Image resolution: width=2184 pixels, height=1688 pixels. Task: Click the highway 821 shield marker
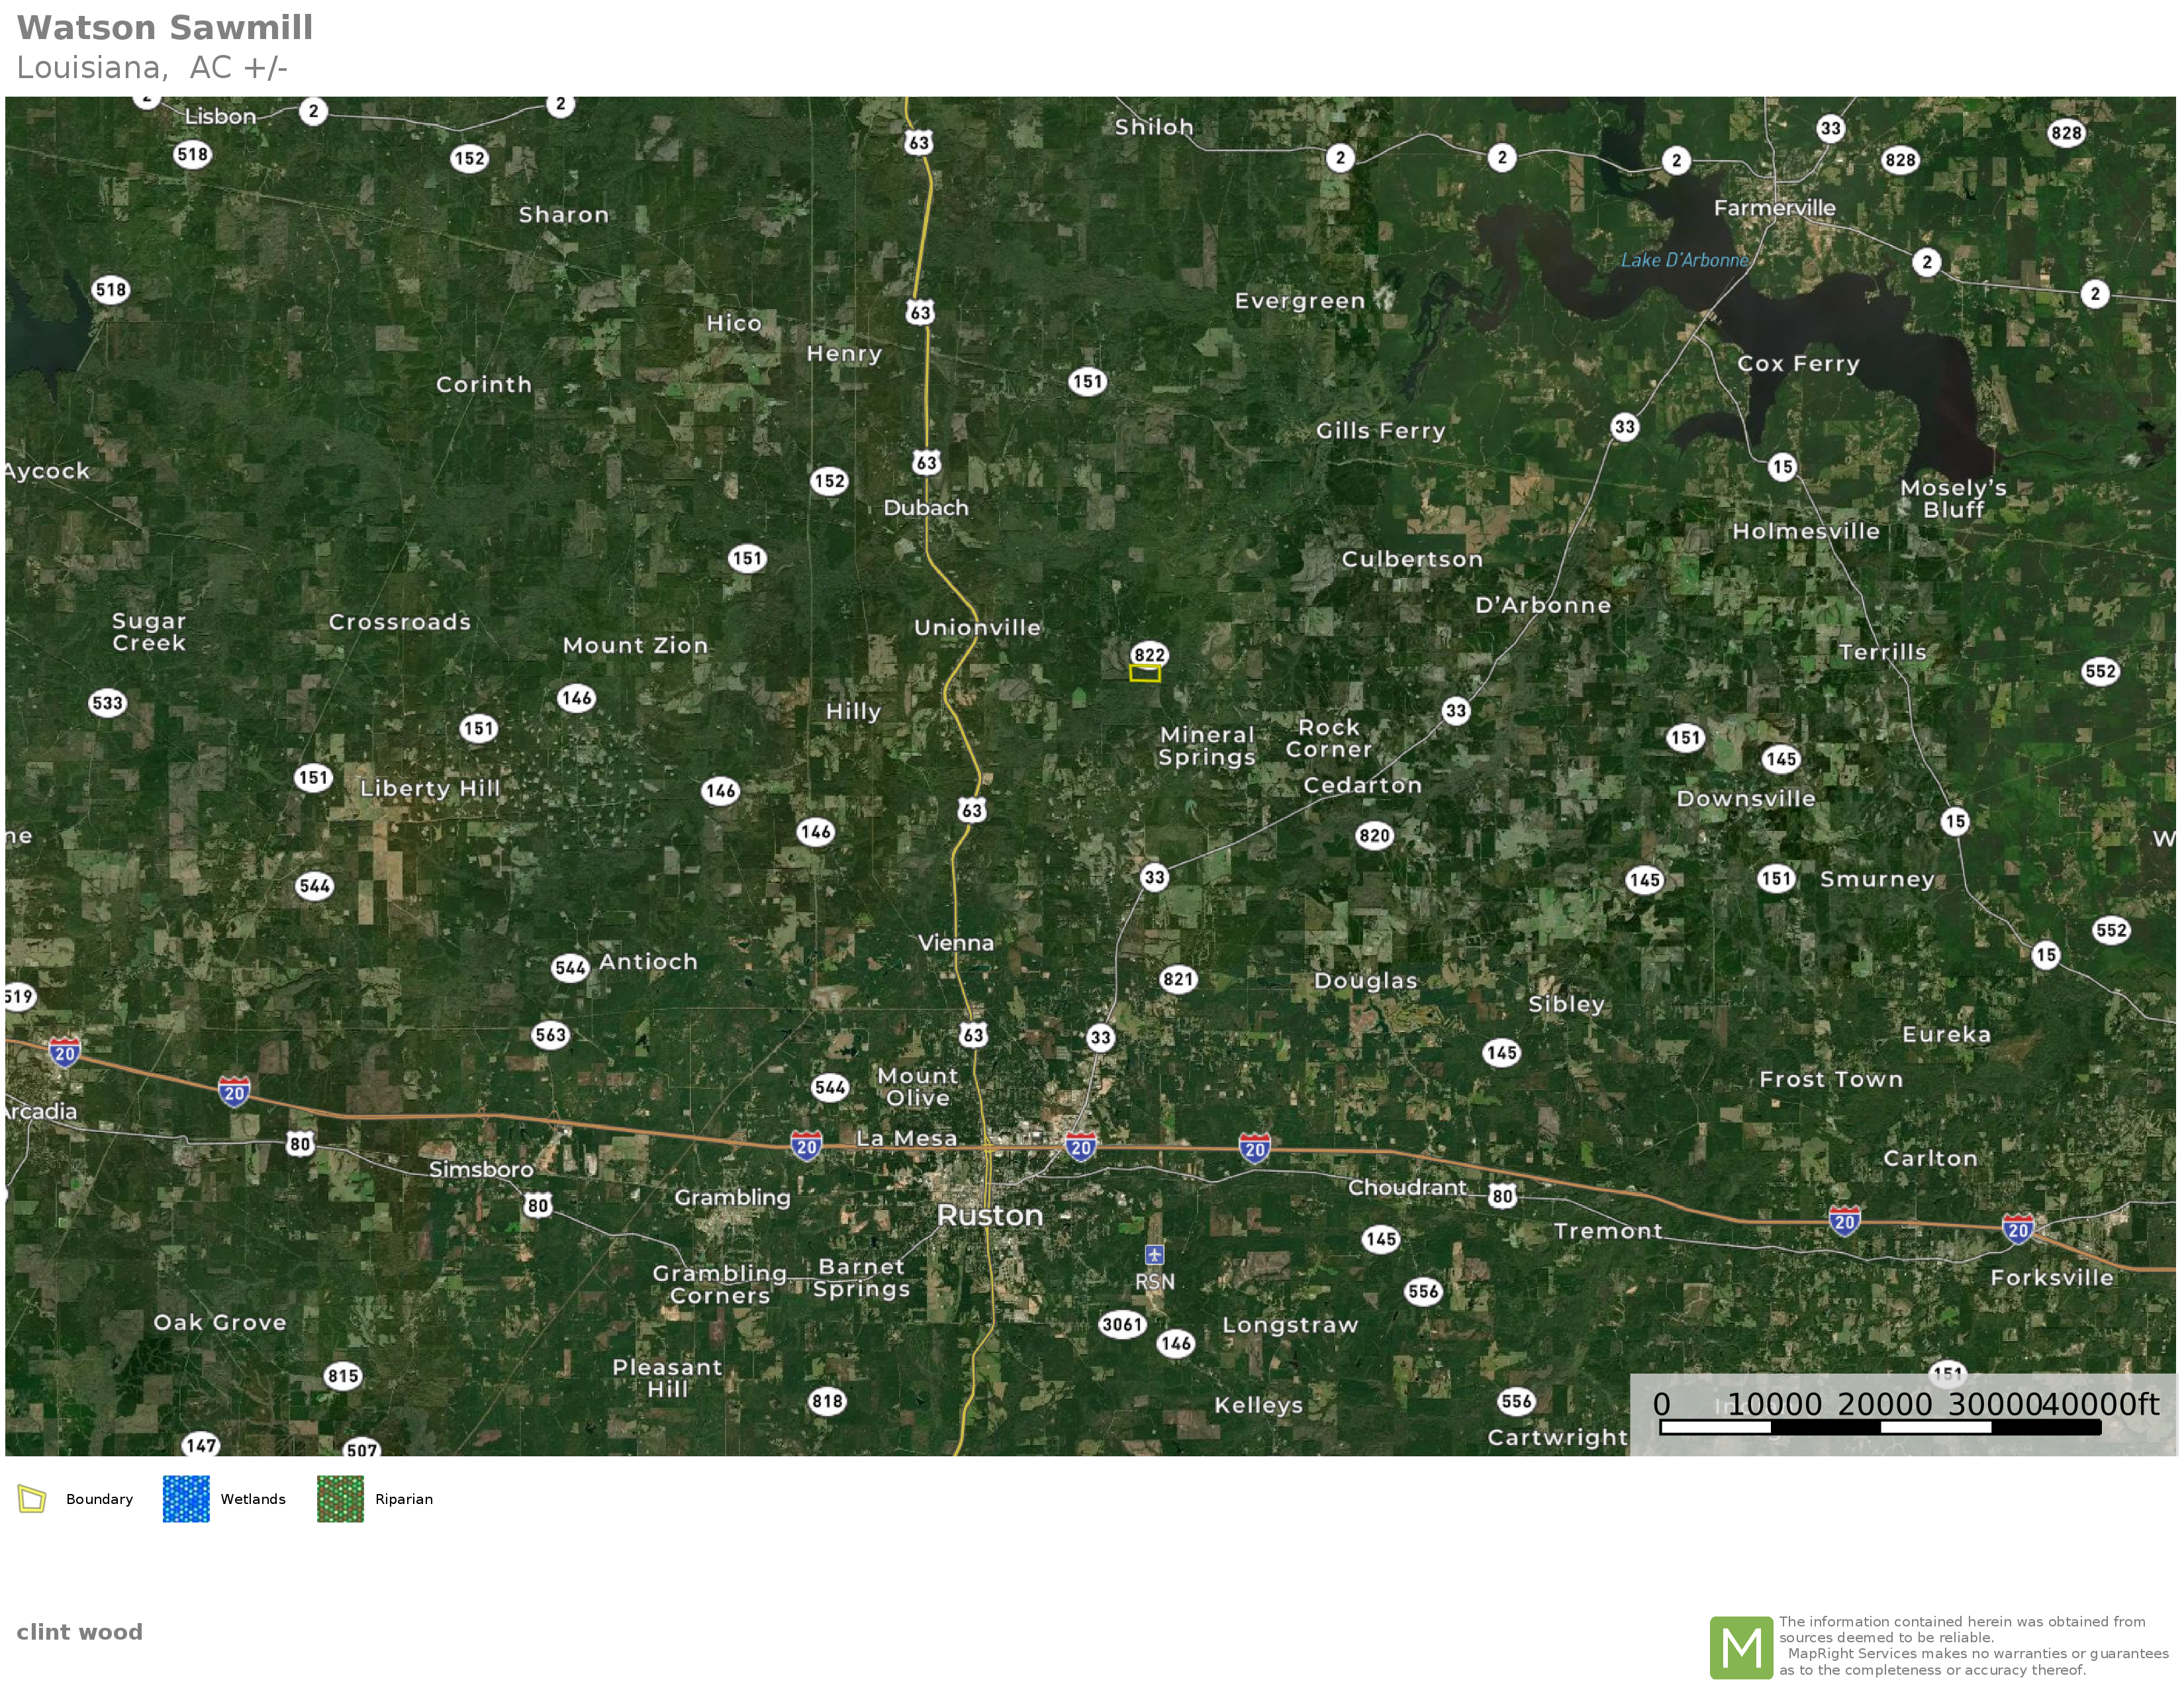click(x=1178, y=979)
